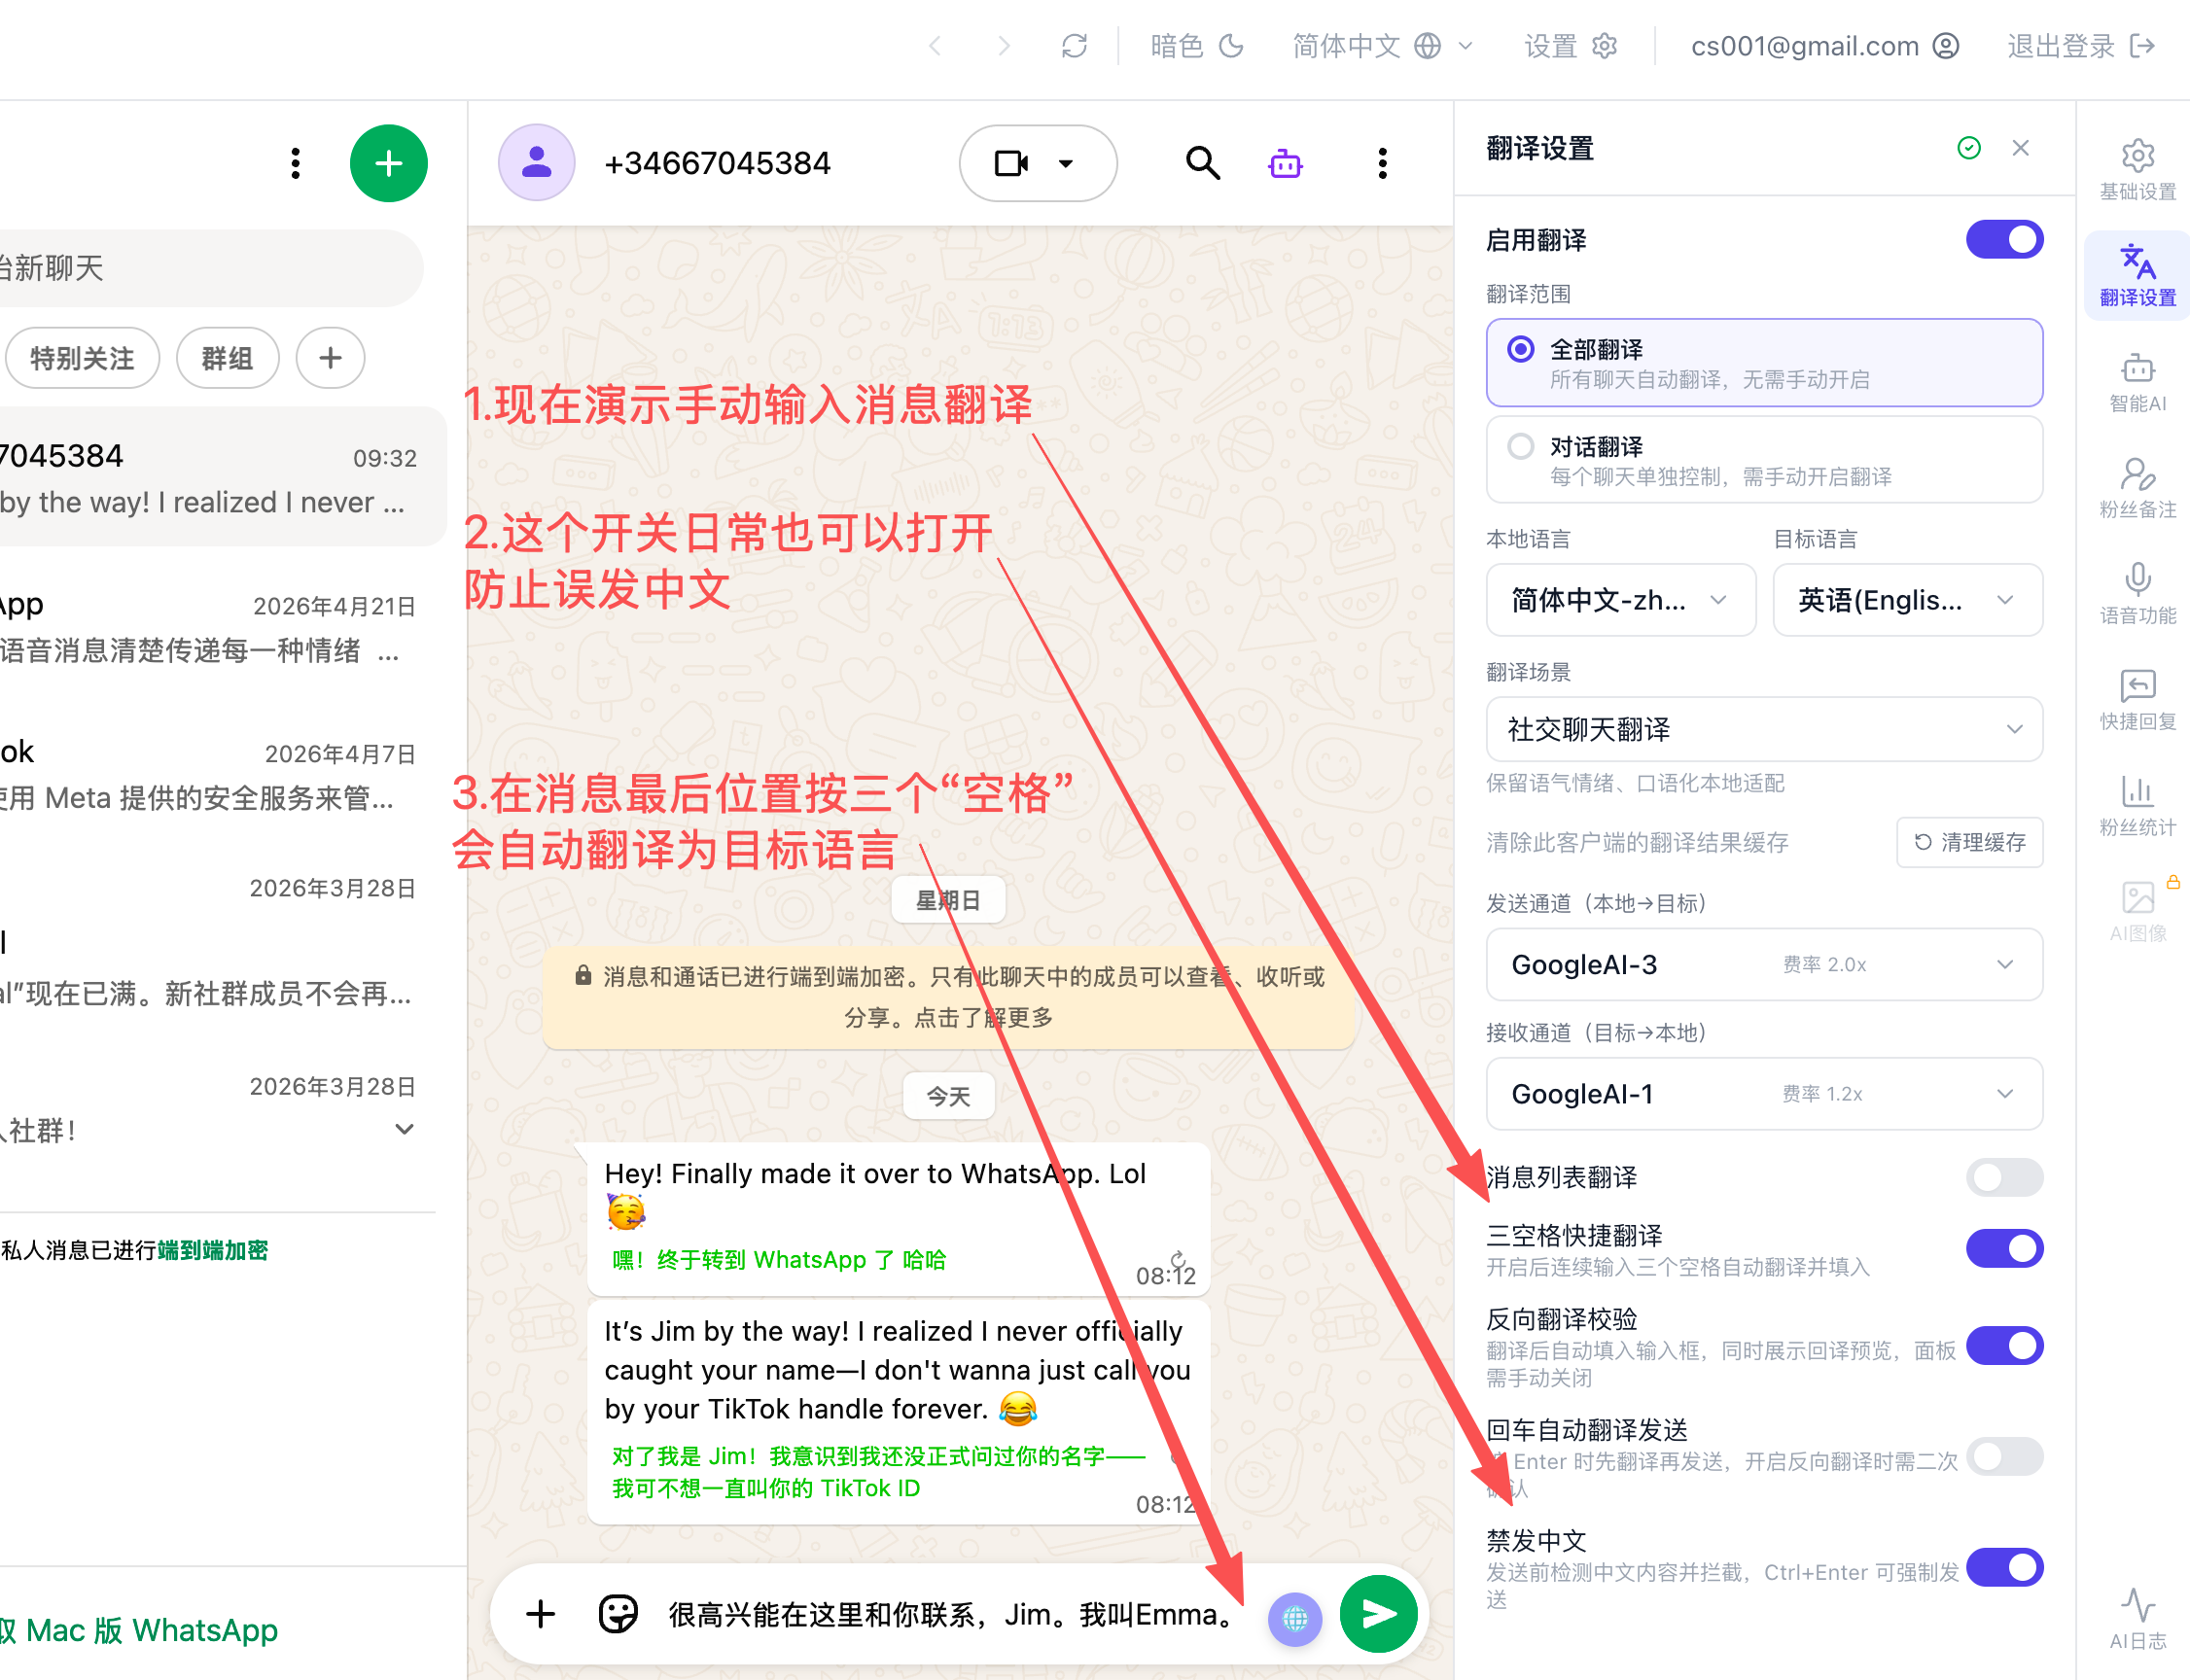This screenshot has height=1680, width=2190.
Task: Toggle the 反向翻译校验 switch
Action: point(2004,1346)
